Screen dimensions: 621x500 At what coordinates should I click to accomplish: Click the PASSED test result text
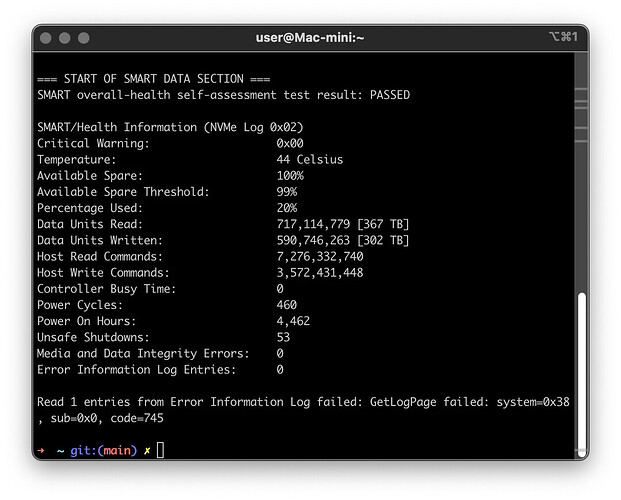[x=390, y=95]
